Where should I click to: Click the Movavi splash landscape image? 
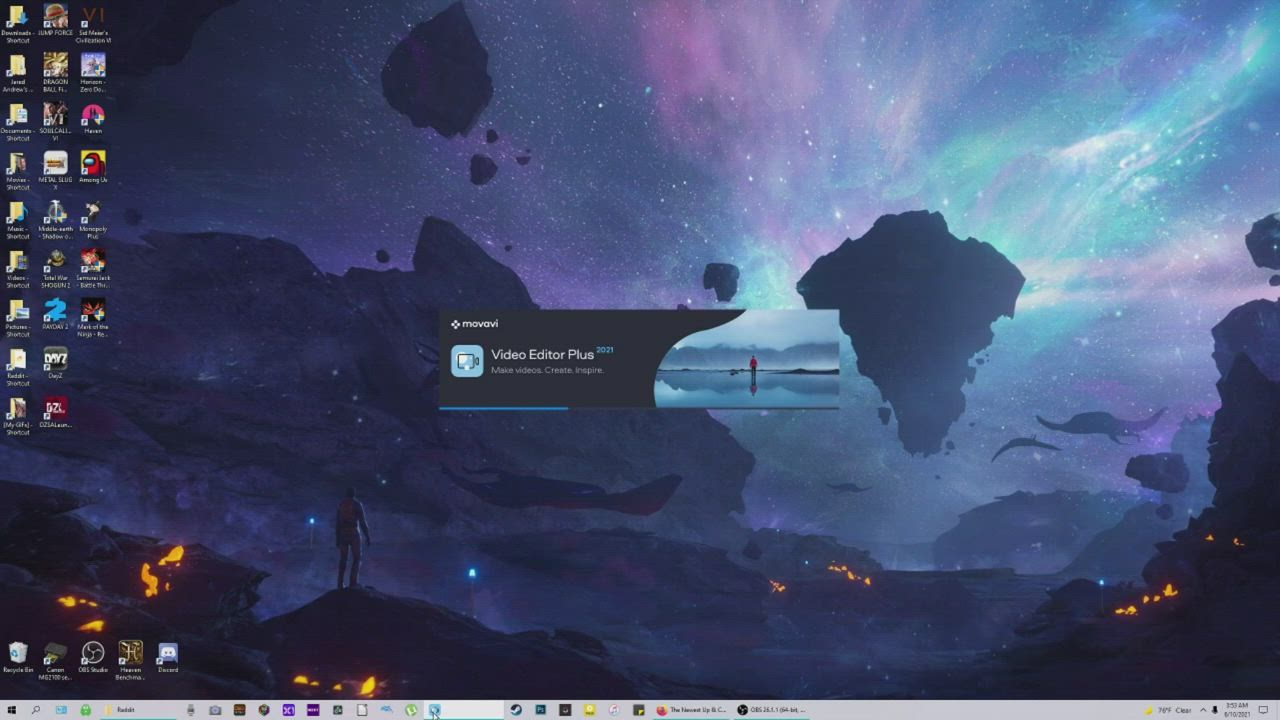pyautogui.click(x=747, y=359)
